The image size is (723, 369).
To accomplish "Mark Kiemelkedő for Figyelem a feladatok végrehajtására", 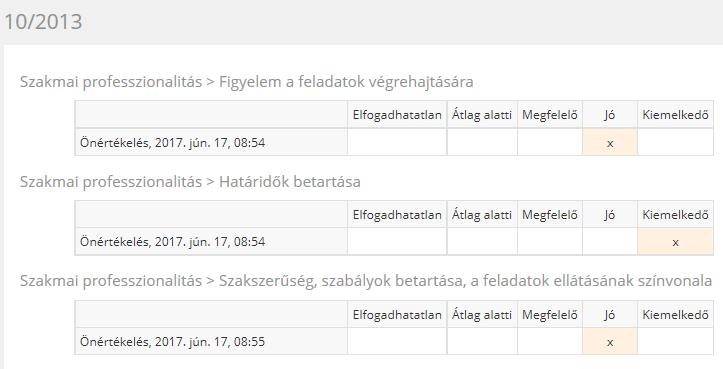I will [675, 143].
